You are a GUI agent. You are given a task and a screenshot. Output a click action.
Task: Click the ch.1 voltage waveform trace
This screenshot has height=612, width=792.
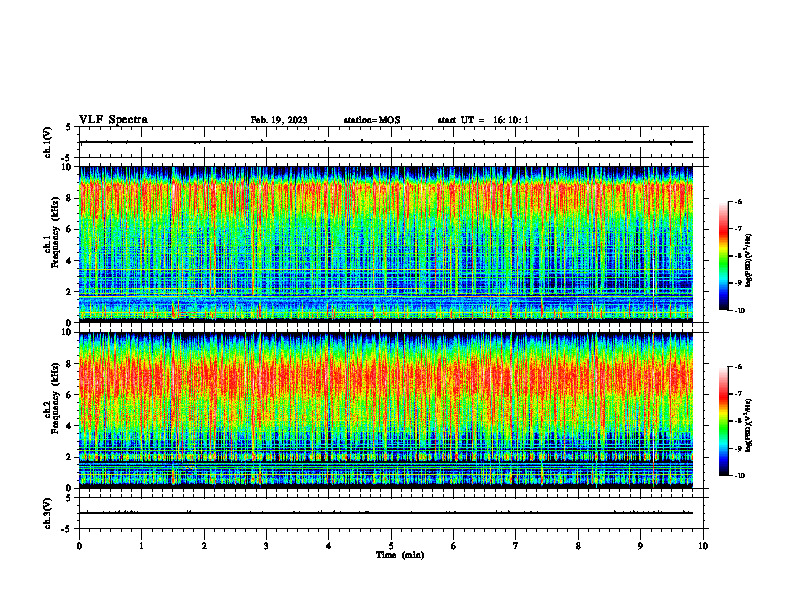386,142
